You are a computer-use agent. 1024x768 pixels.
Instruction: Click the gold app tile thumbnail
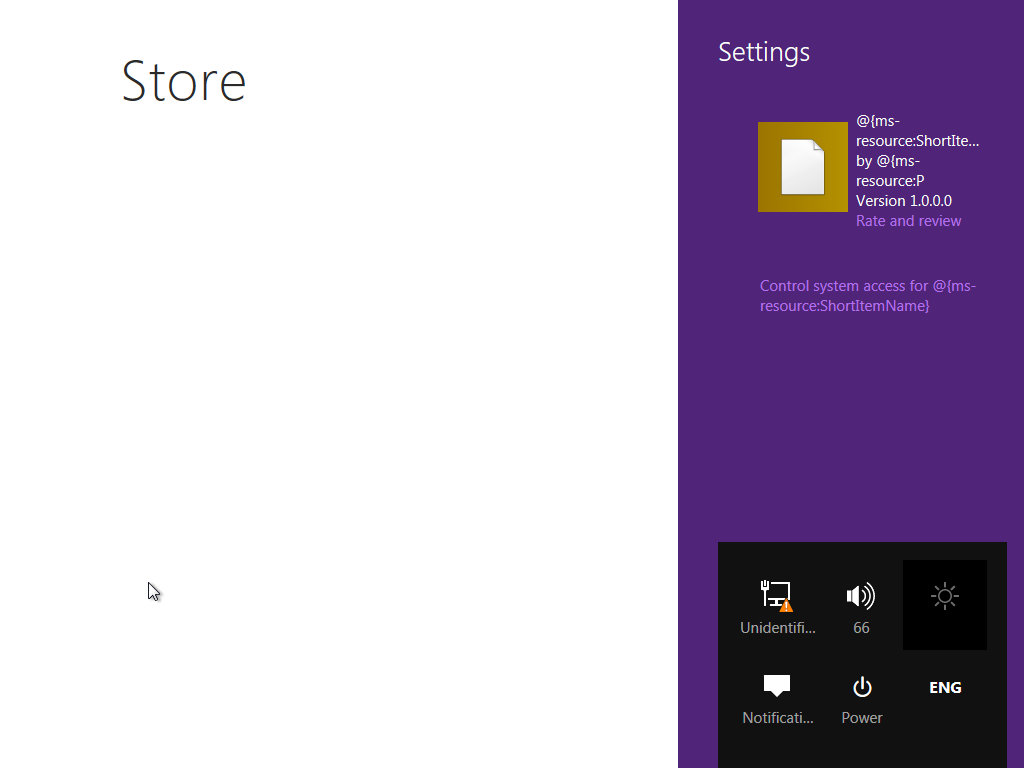pyautogui.click(x=803, y=167)
